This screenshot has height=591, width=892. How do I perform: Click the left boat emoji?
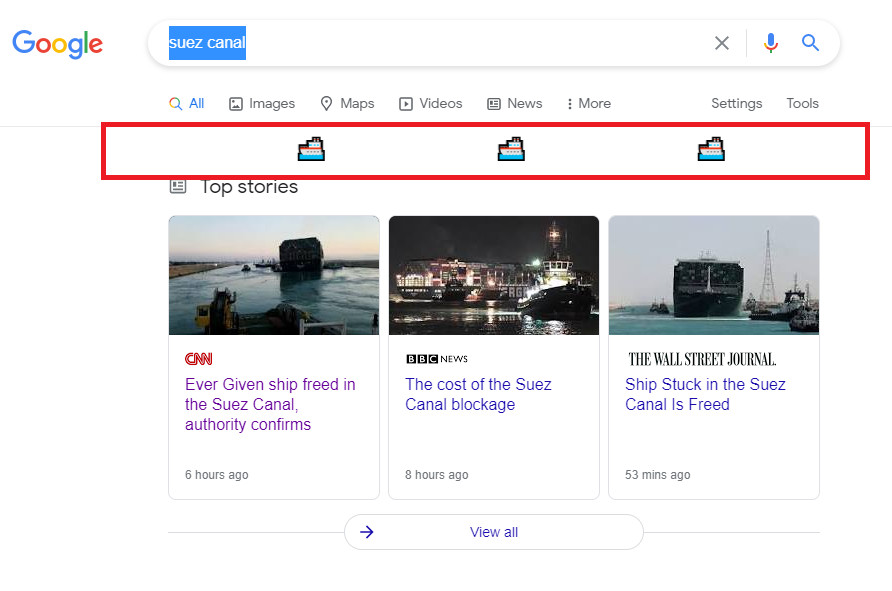[311, 150]
